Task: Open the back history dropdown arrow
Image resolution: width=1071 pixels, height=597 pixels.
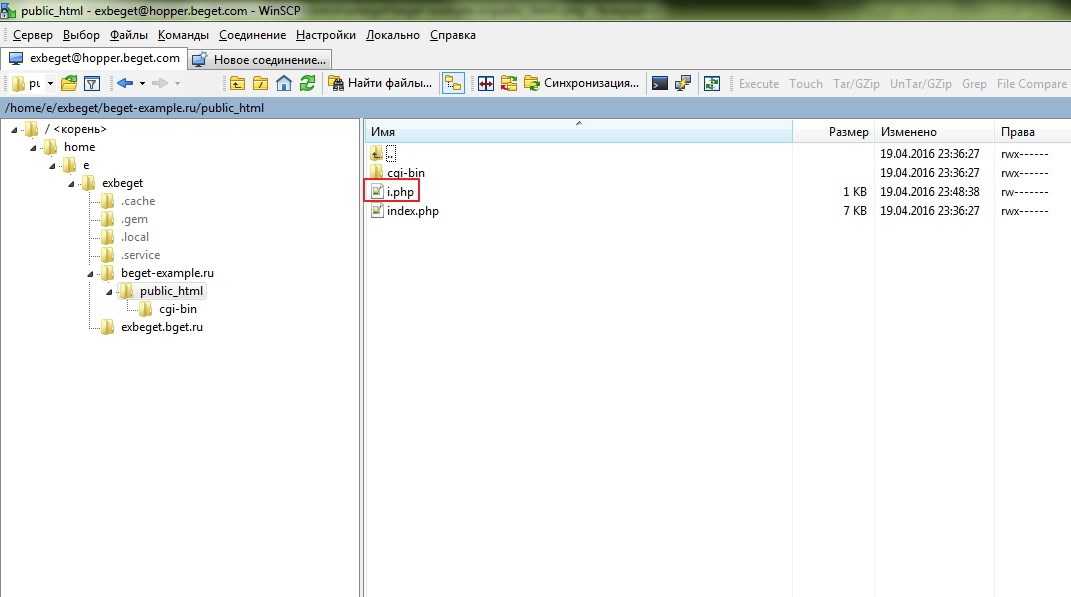Action: coord(142,84)
